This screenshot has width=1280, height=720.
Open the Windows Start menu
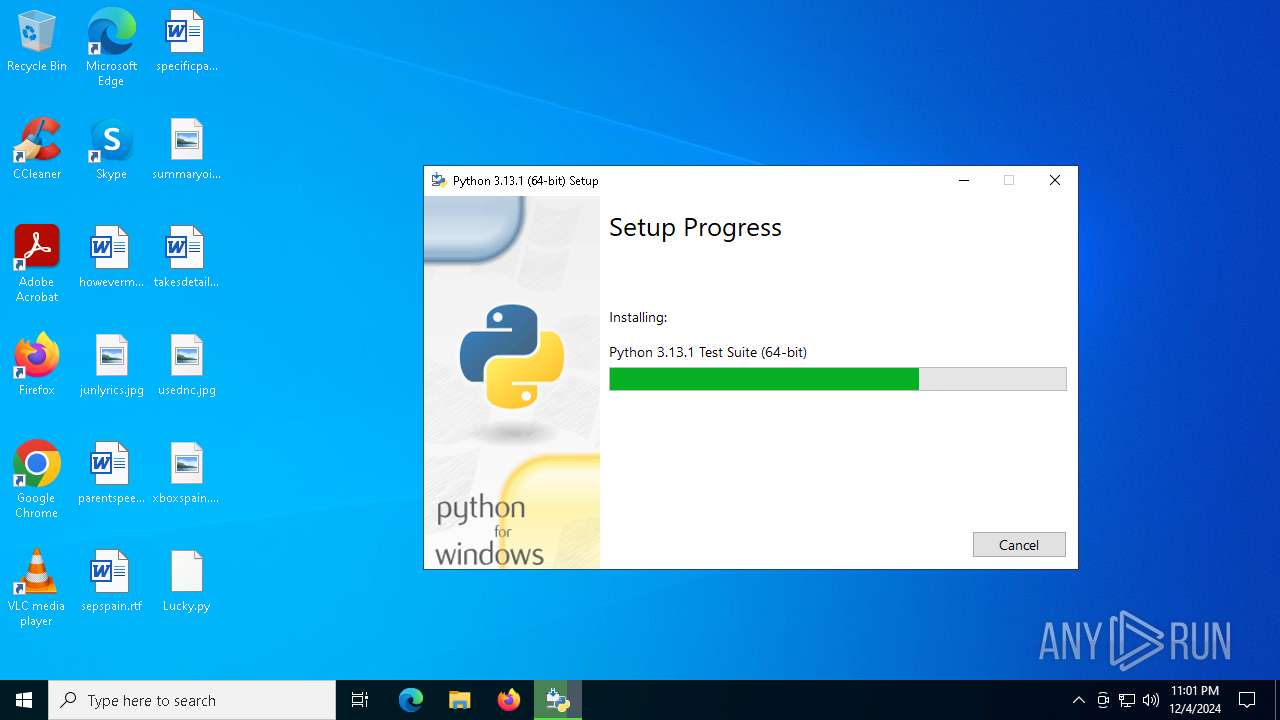coord(24,700)
